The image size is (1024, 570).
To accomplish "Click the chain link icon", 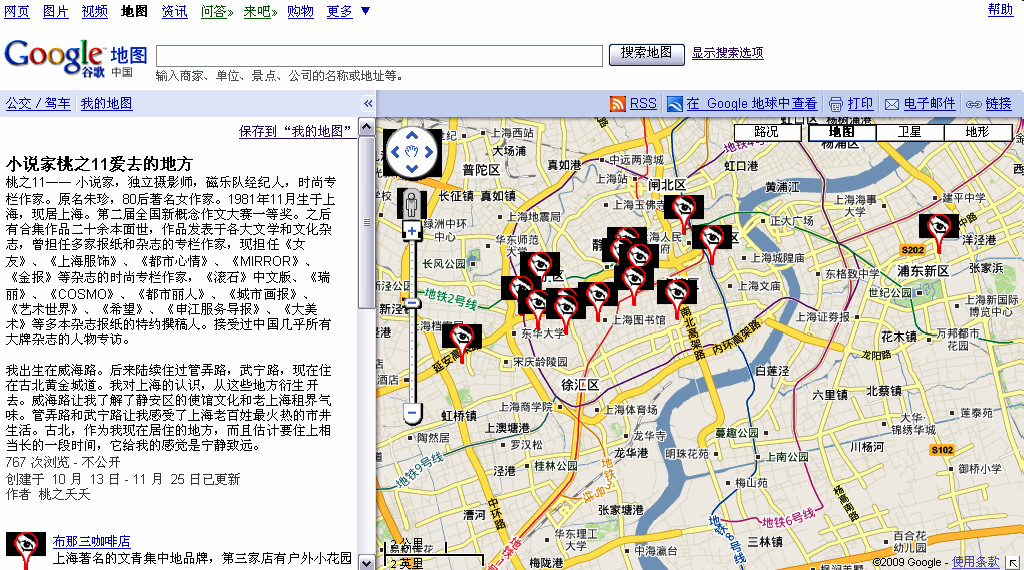I will (x=974, y=104).
